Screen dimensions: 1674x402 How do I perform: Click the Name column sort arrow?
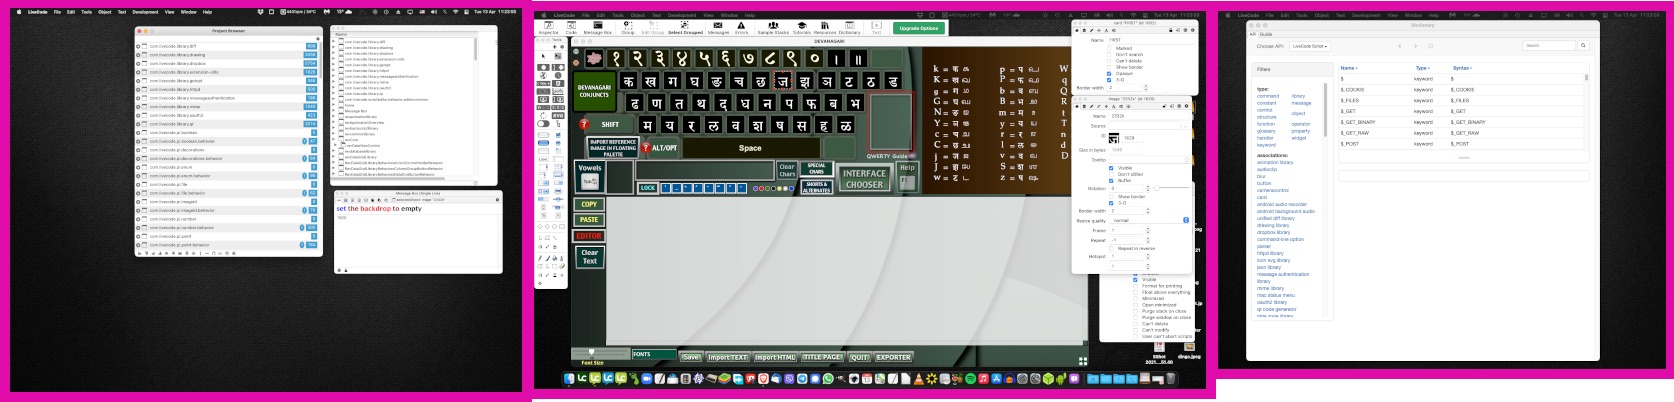1356,68
